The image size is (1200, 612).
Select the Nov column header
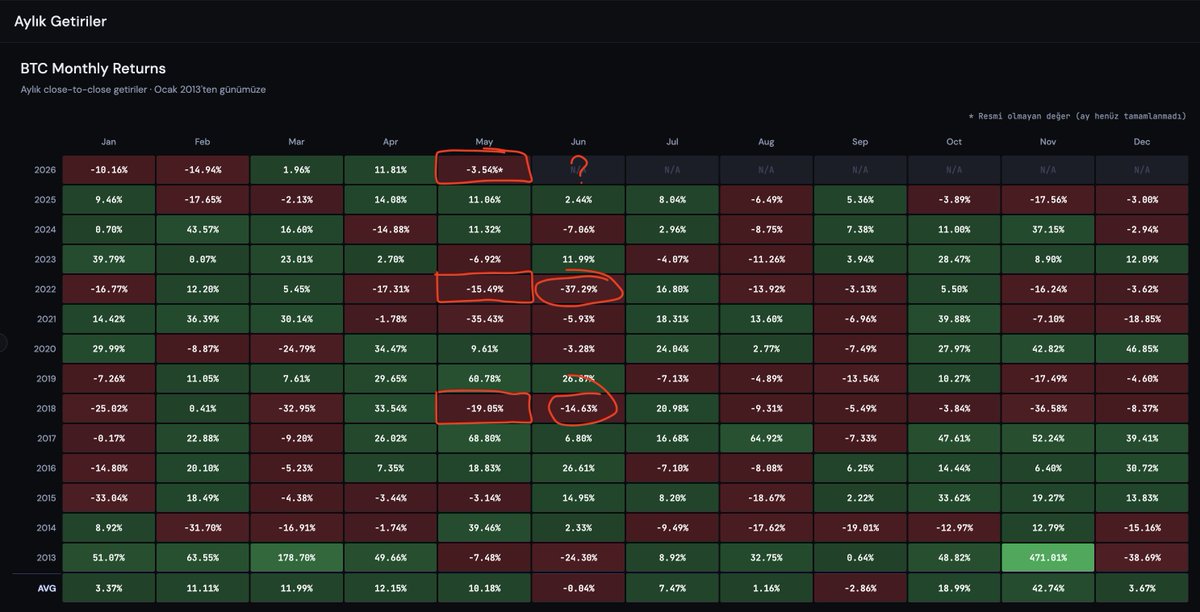1048,142
